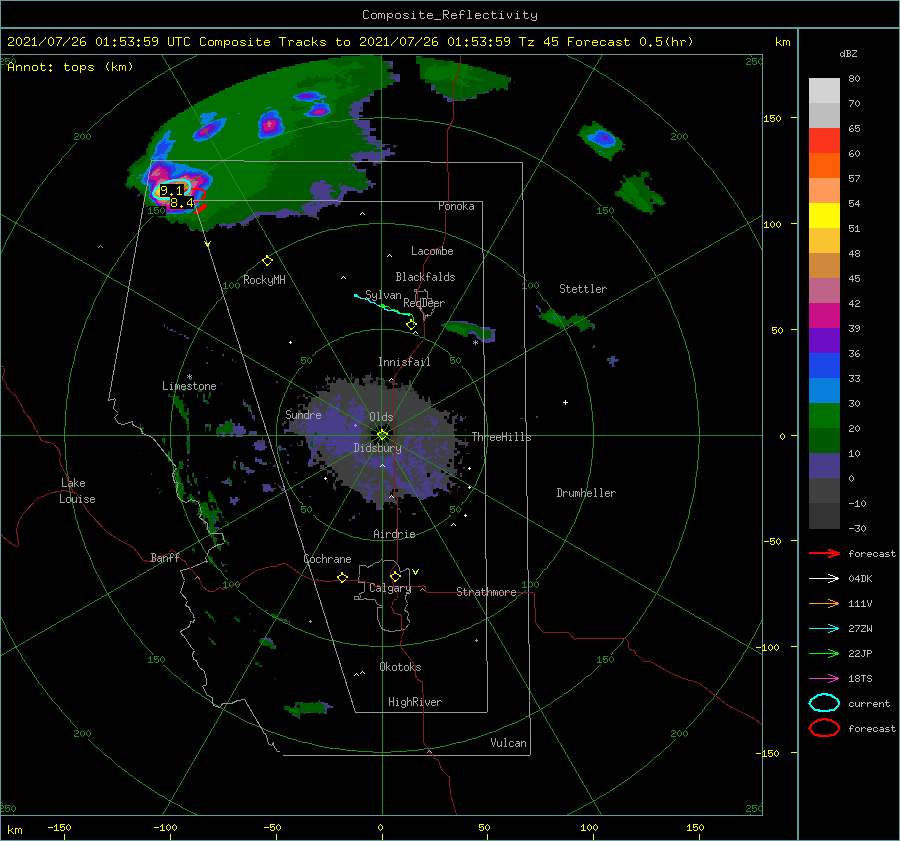Screen dimensions: 900x841
Task: Select the 9.1 storm top annotation
Action: [x=171, y=190]
